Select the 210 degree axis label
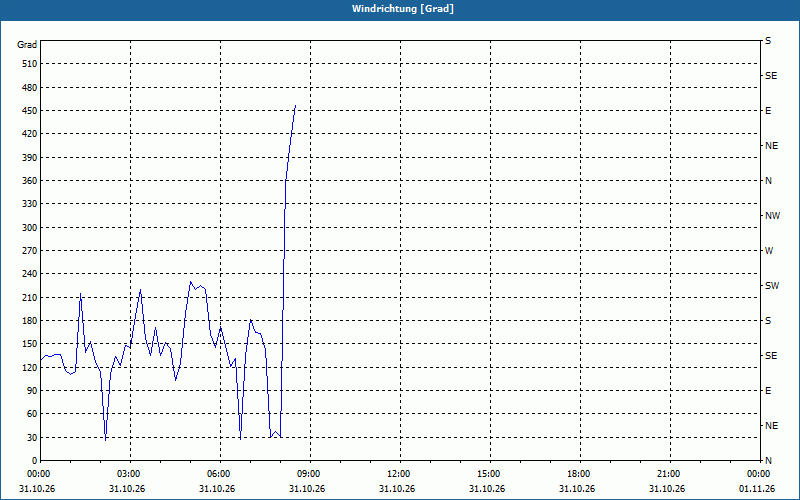Screen dimensions: 800x500 point(30,297)
